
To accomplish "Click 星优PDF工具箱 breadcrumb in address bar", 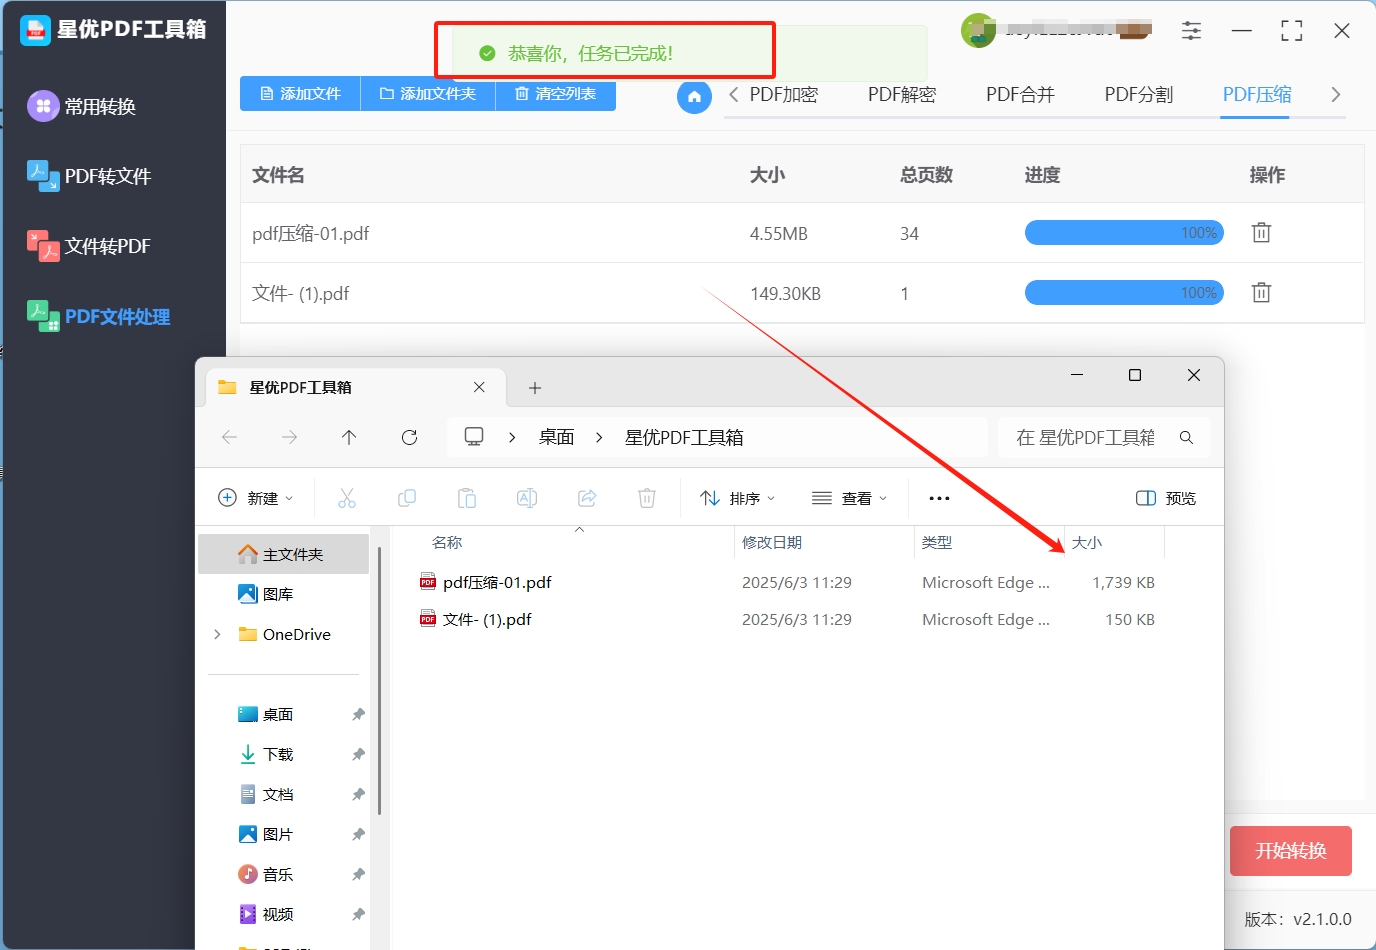I will tap(684, 437).
